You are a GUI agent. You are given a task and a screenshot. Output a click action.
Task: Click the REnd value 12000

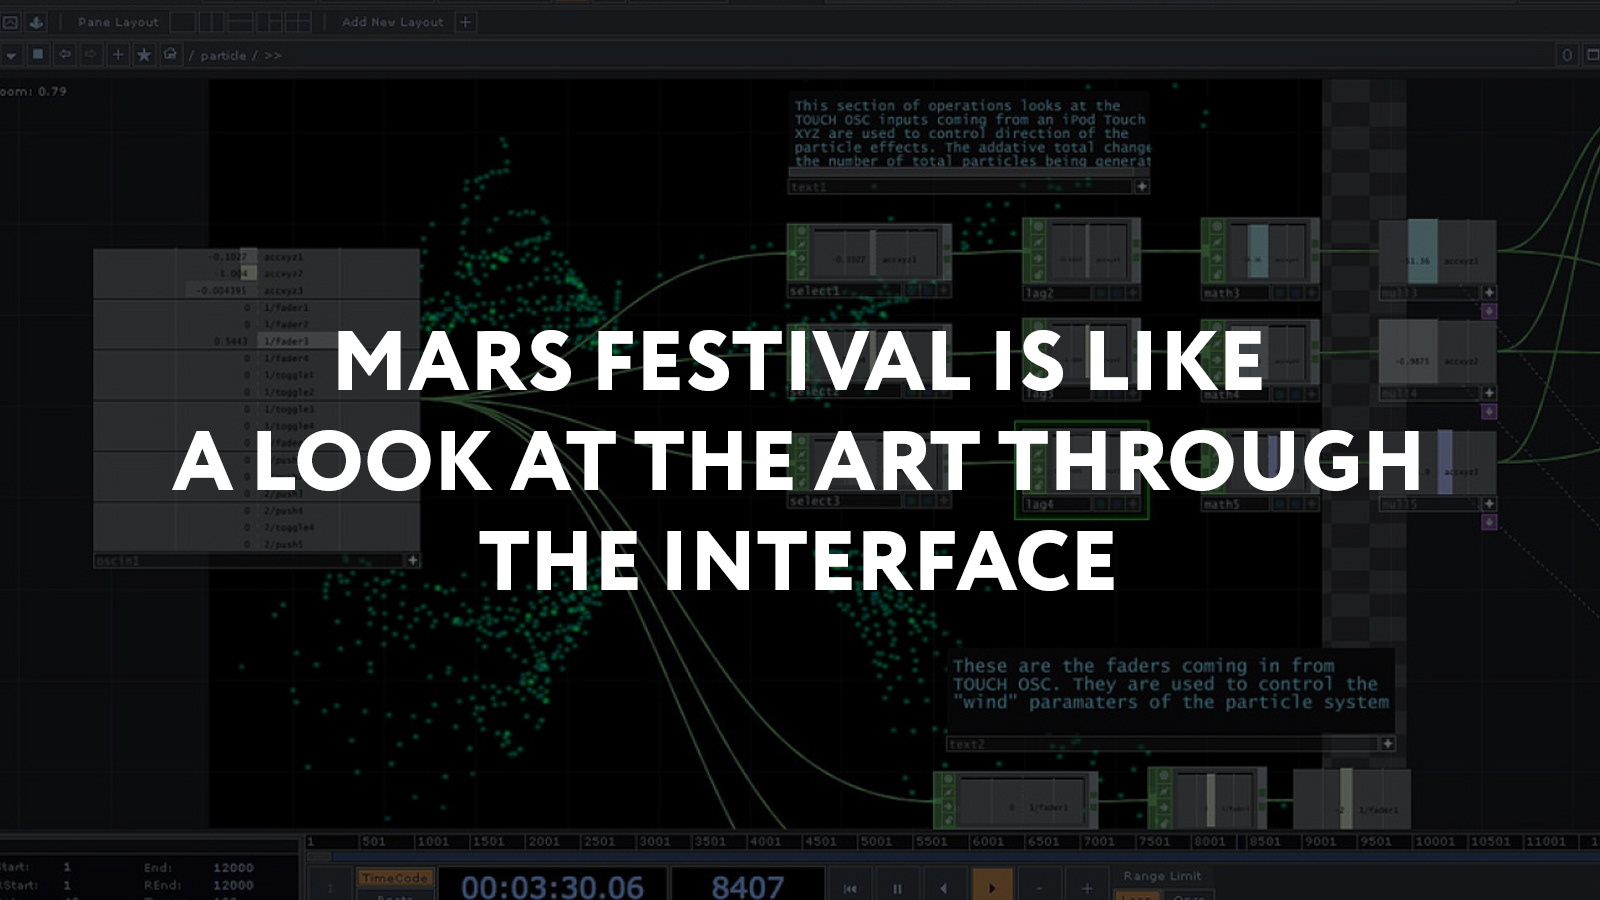coord(233,885)
